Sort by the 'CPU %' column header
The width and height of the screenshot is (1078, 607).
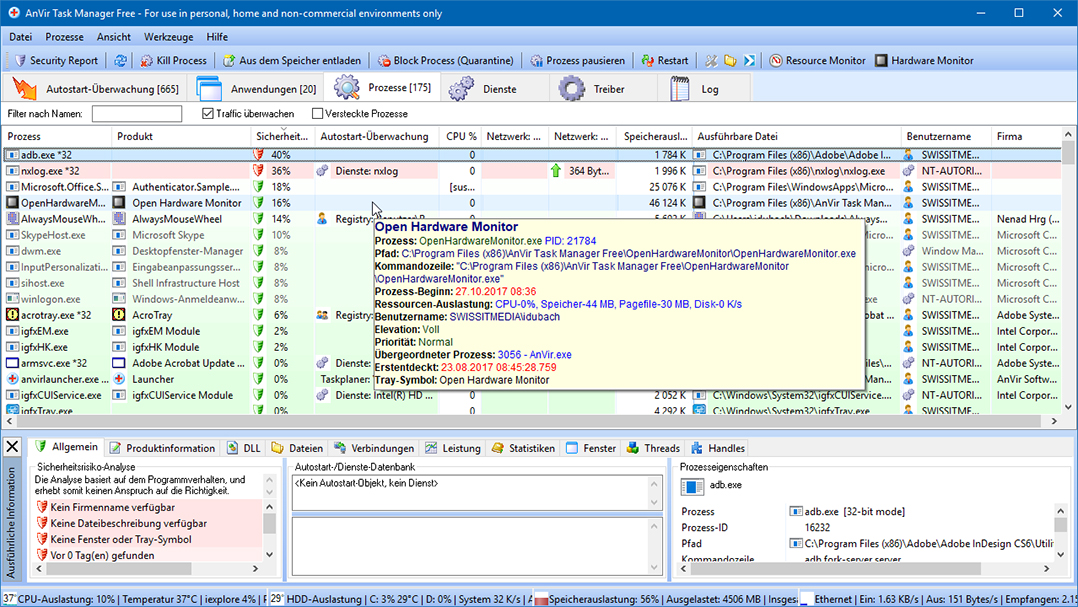tap(460, 136)
